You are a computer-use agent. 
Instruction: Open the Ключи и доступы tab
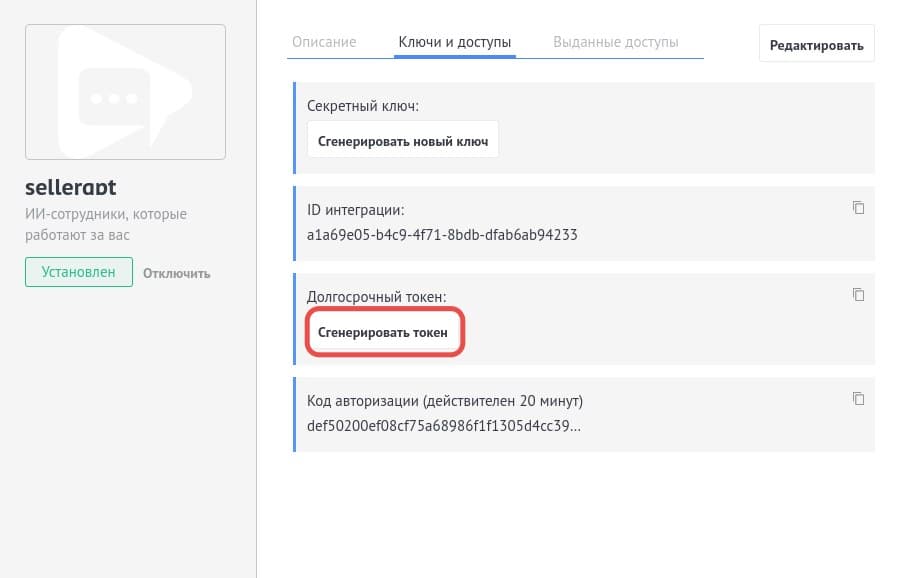[454, 42]
